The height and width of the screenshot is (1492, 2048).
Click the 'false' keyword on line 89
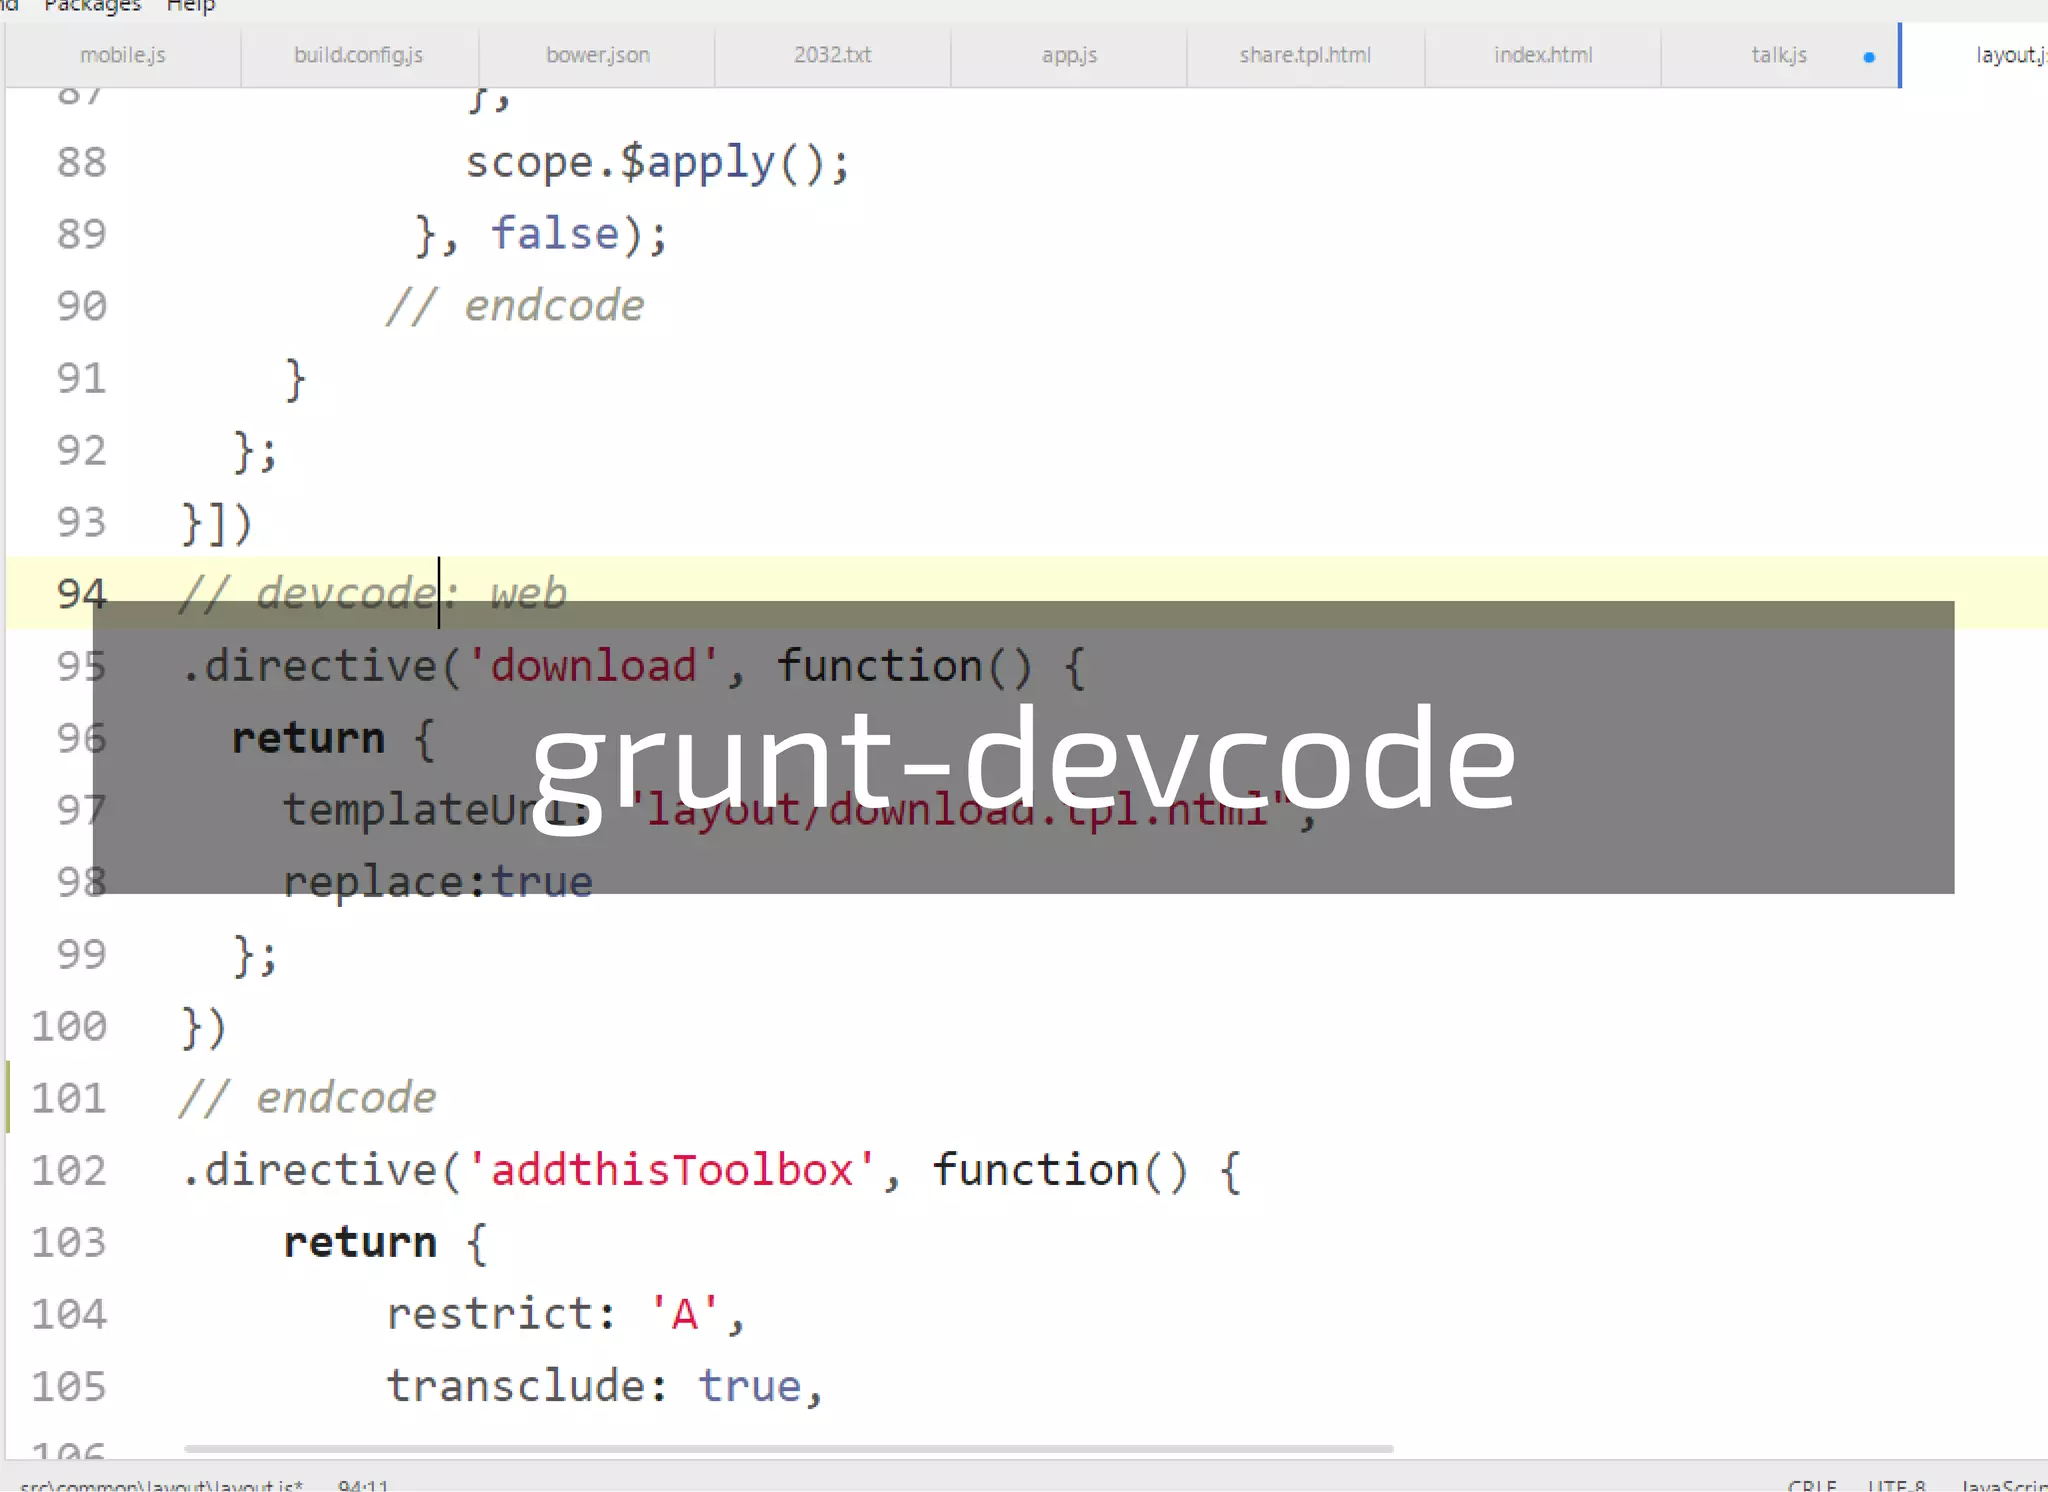[555, 234]
